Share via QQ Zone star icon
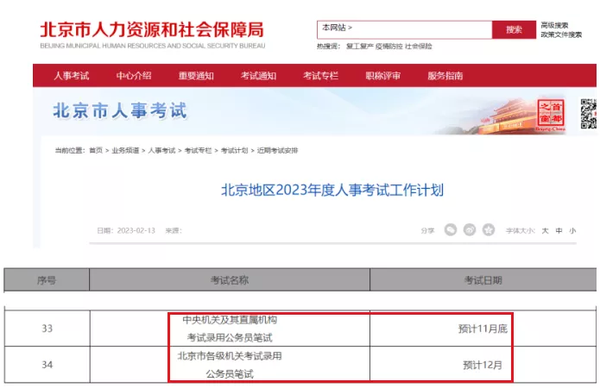Viewport: 600px width, 388px height. coord(488,230)
